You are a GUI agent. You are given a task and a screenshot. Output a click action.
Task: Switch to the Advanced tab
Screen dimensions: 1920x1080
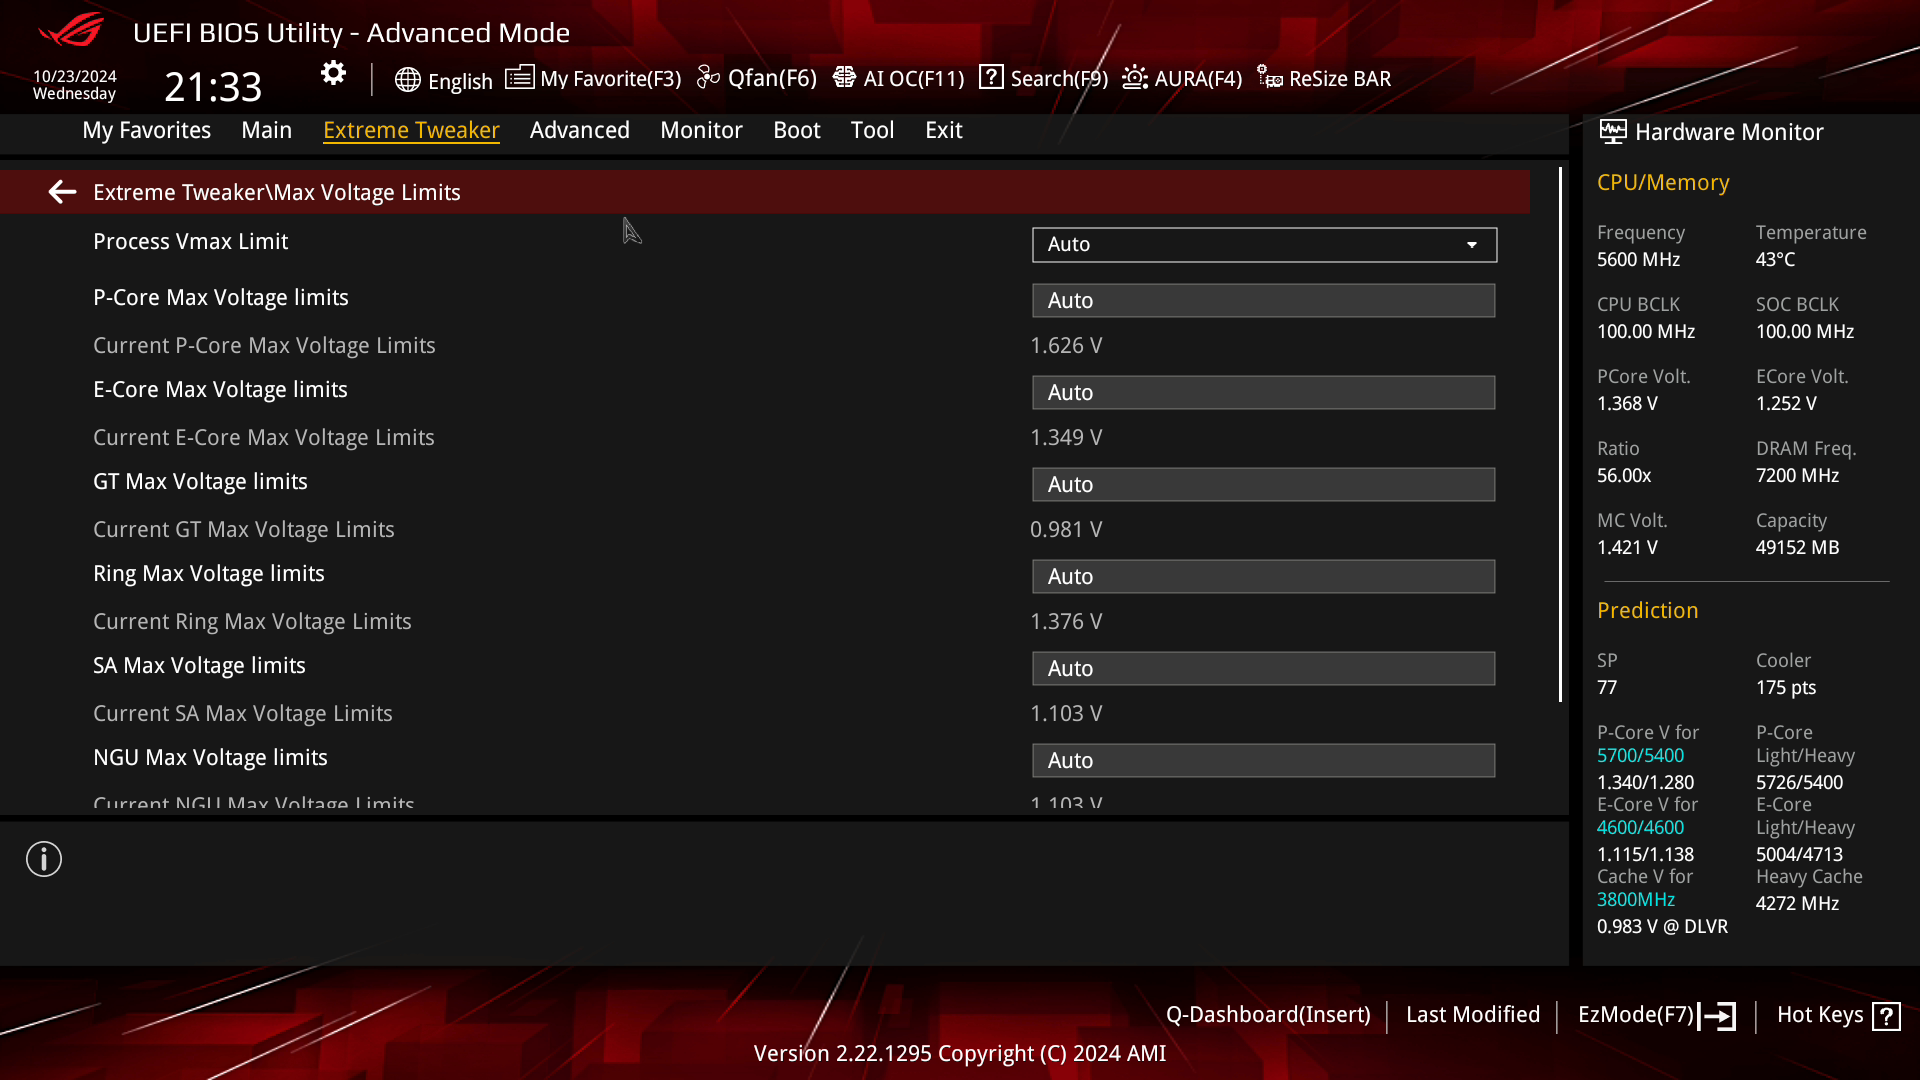tap(579, 130)
